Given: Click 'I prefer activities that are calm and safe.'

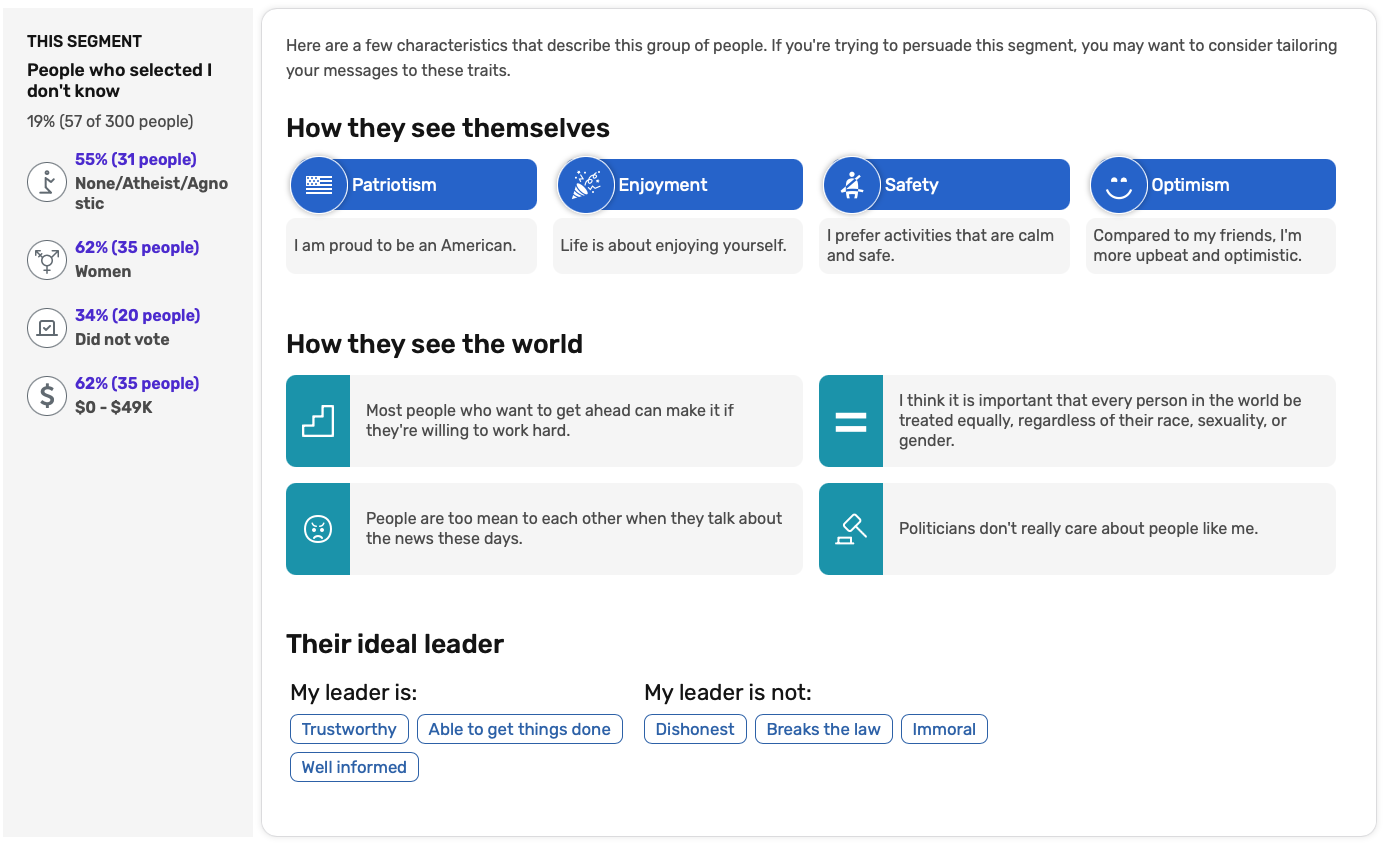Looking at the screenshot, I should point(940,245).
